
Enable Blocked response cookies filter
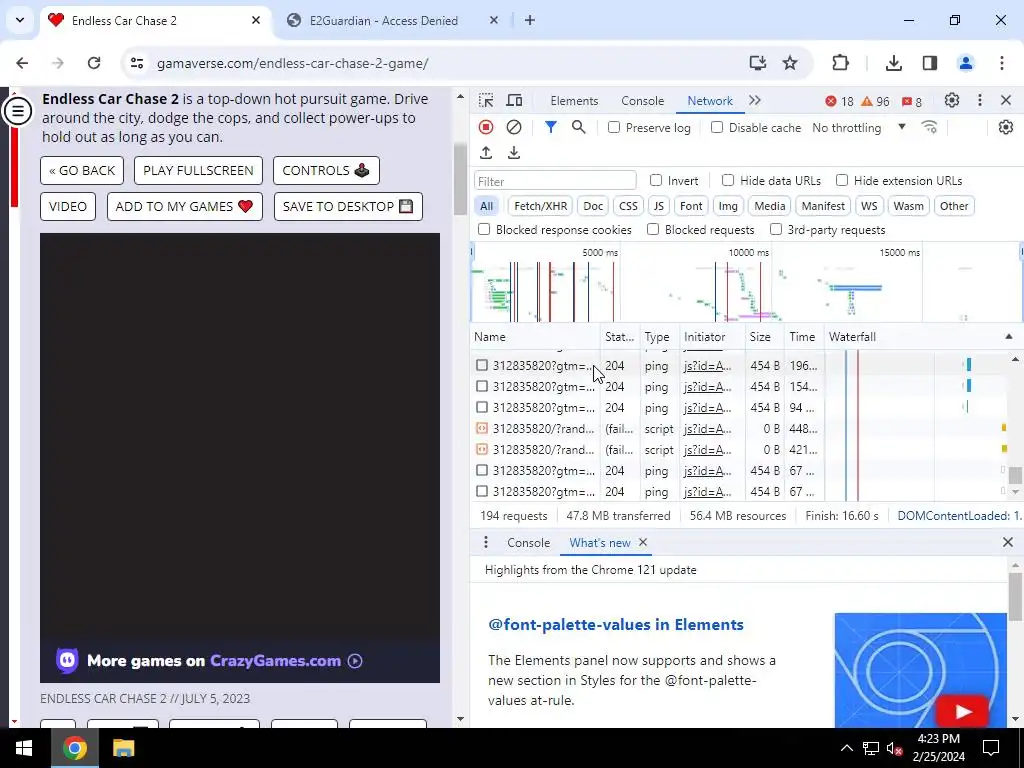[484, 229]
